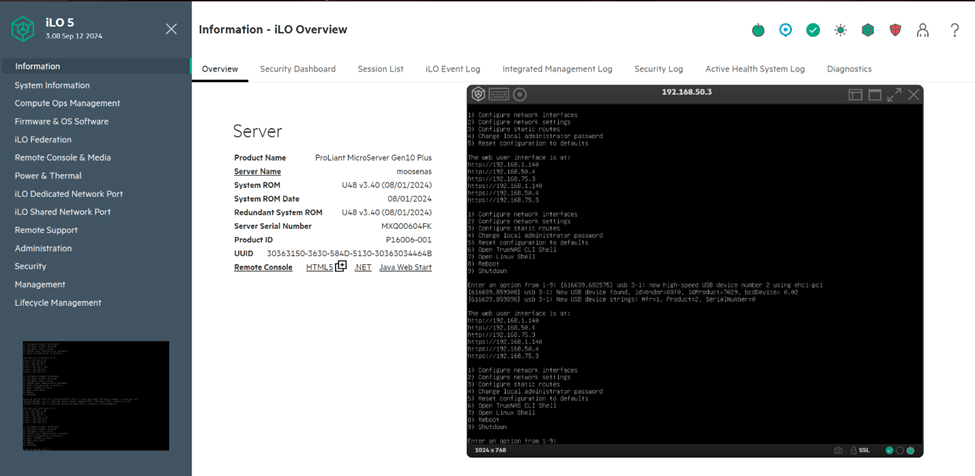Switch to the Security Log tab
The width and height of the screenshot is (975, 476).
658,69
